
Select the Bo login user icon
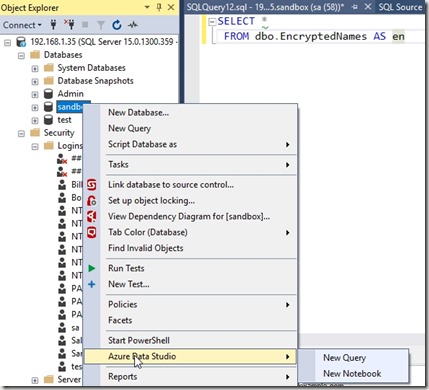(62, 197)
